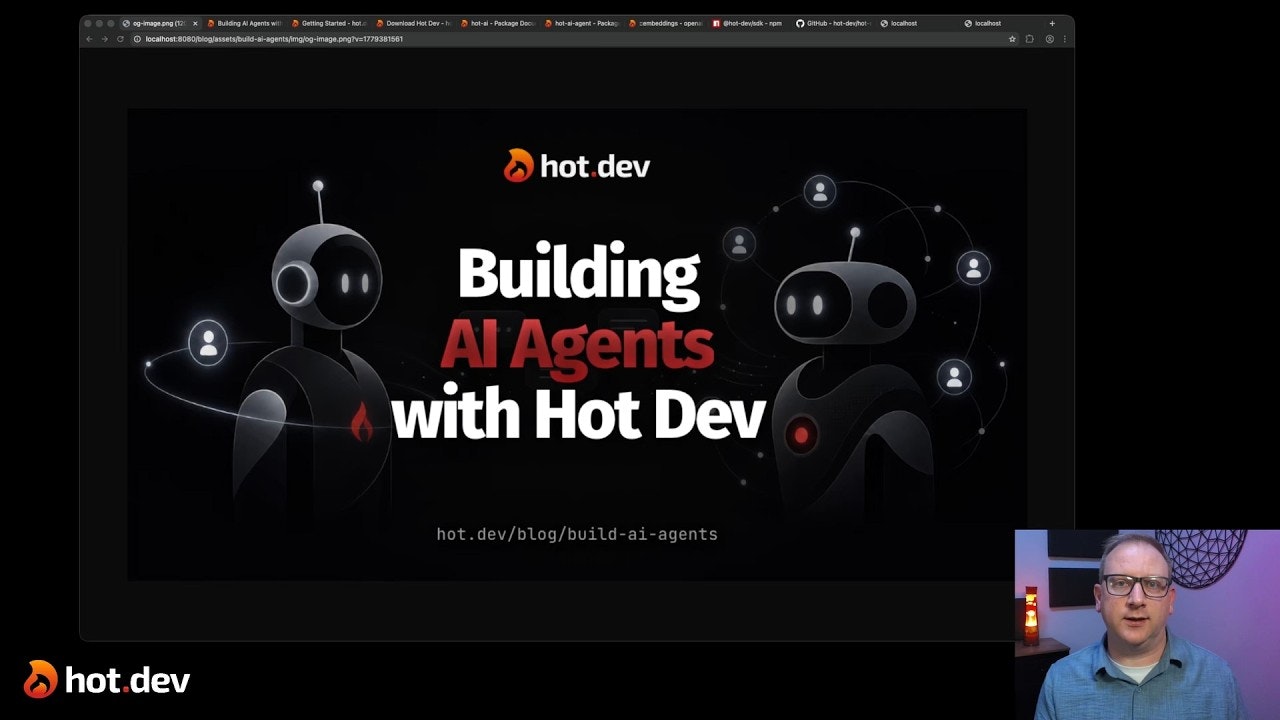Click the Building AI Agents og image
Image resolution: width=1280 pixels, height=720 pixels.
pos(577,344)
